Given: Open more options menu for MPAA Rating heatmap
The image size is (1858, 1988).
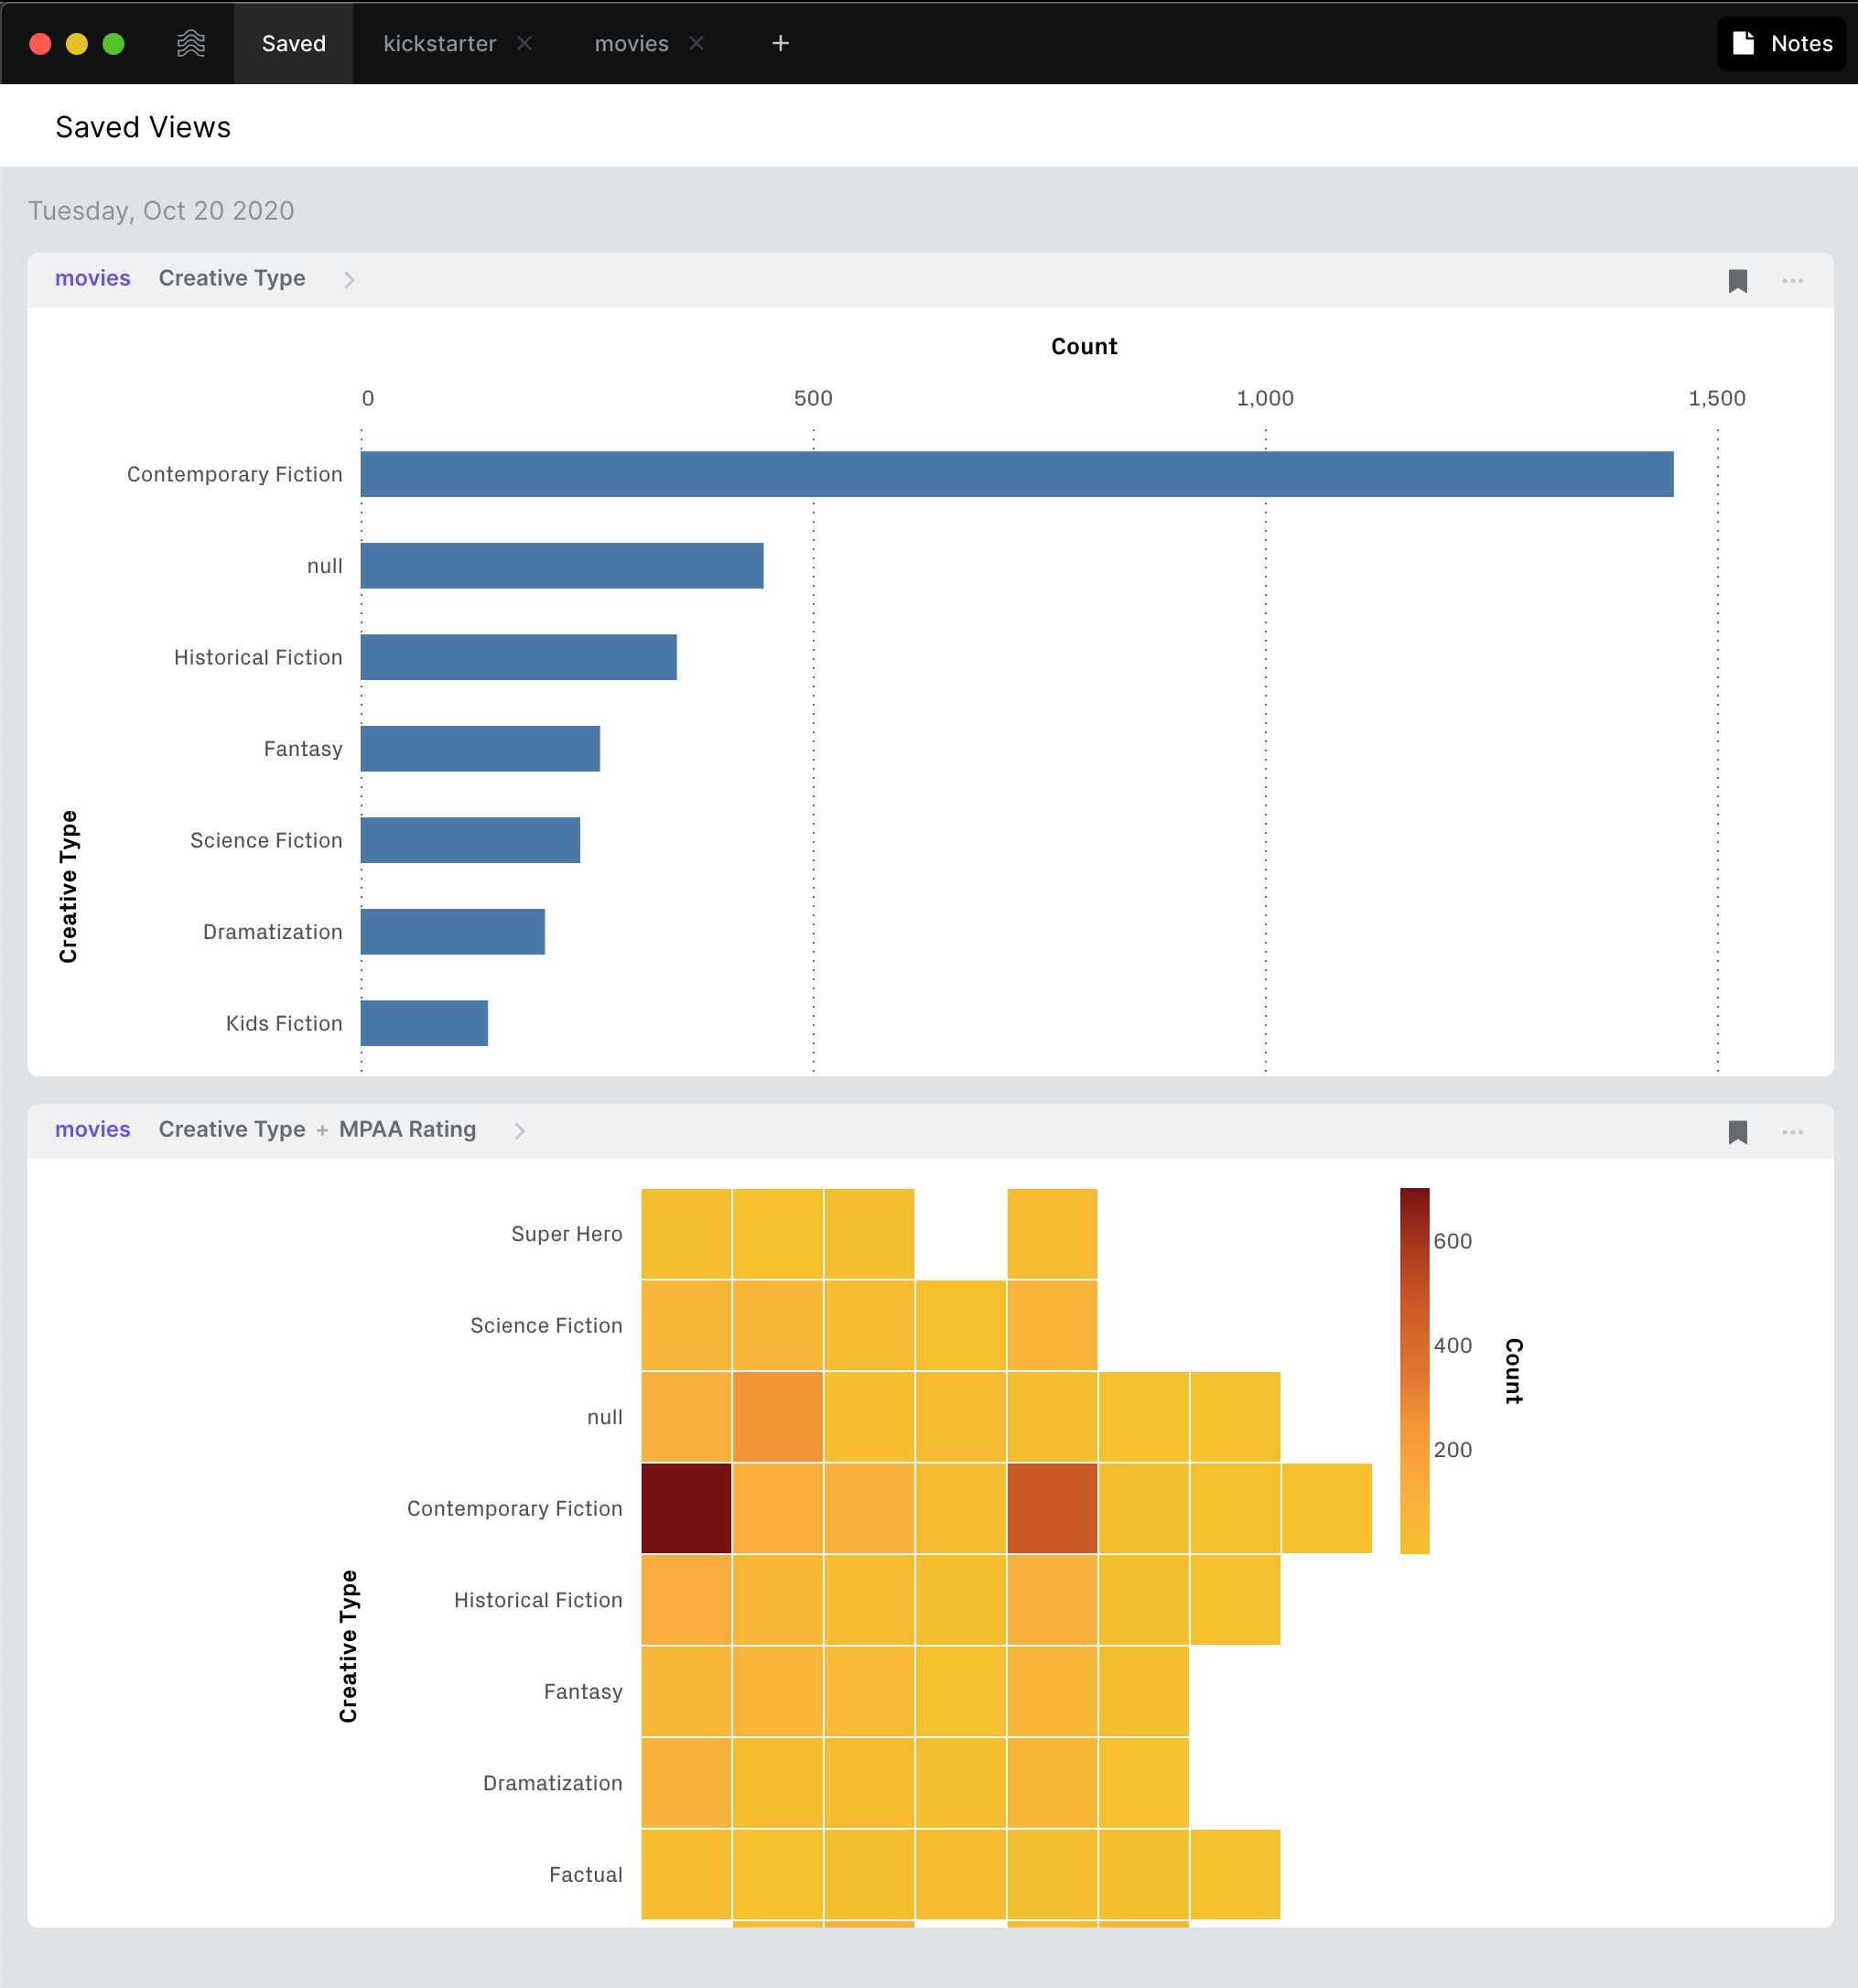Looking at the screenshot, I should (1792, 1132).
